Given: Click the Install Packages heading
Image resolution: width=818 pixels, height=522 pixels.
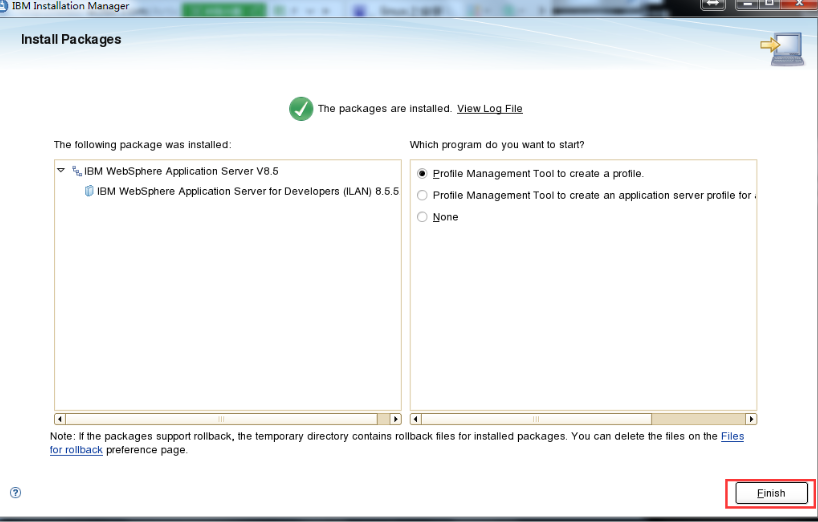Looking at the screenshot, I should 71,40.
